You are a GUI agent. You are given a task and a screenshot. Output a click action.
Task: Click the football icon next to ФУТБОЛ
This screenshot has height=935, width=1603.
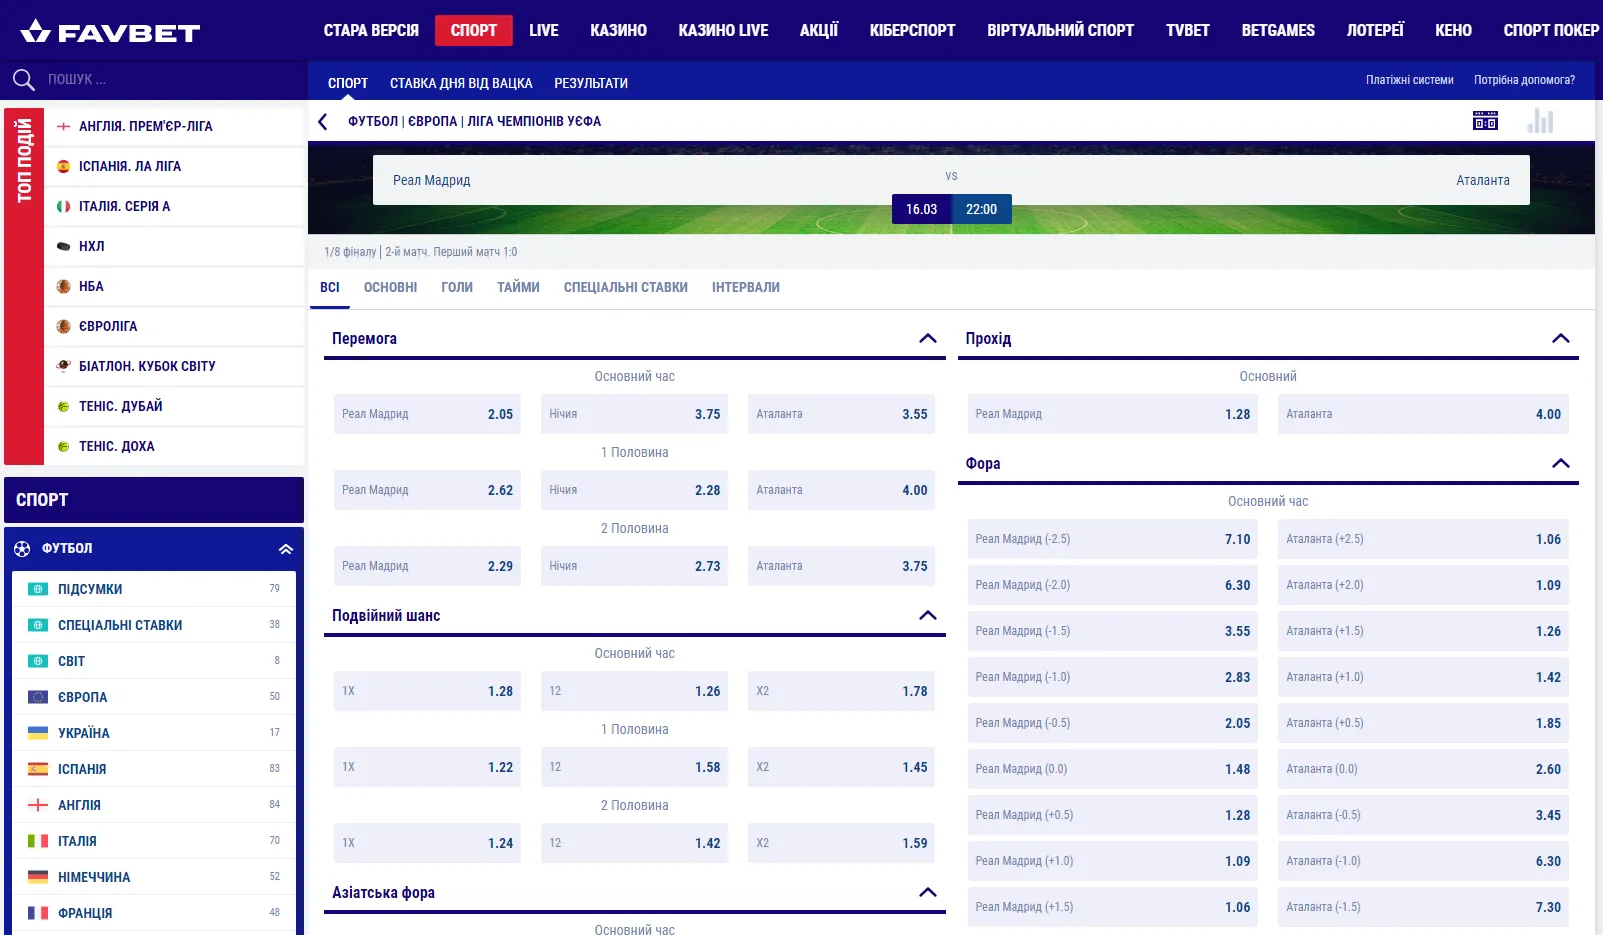(22, 549)
